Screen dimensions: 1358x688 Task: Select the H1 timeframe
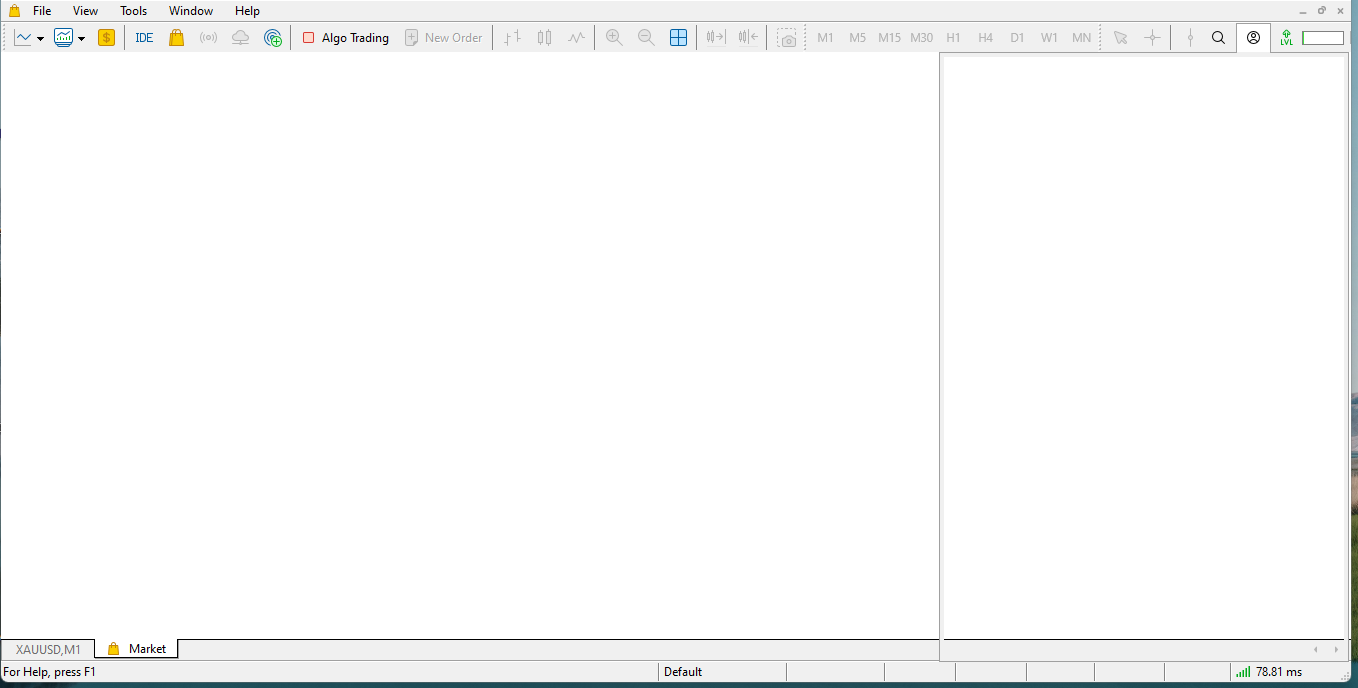click(953, 38)
